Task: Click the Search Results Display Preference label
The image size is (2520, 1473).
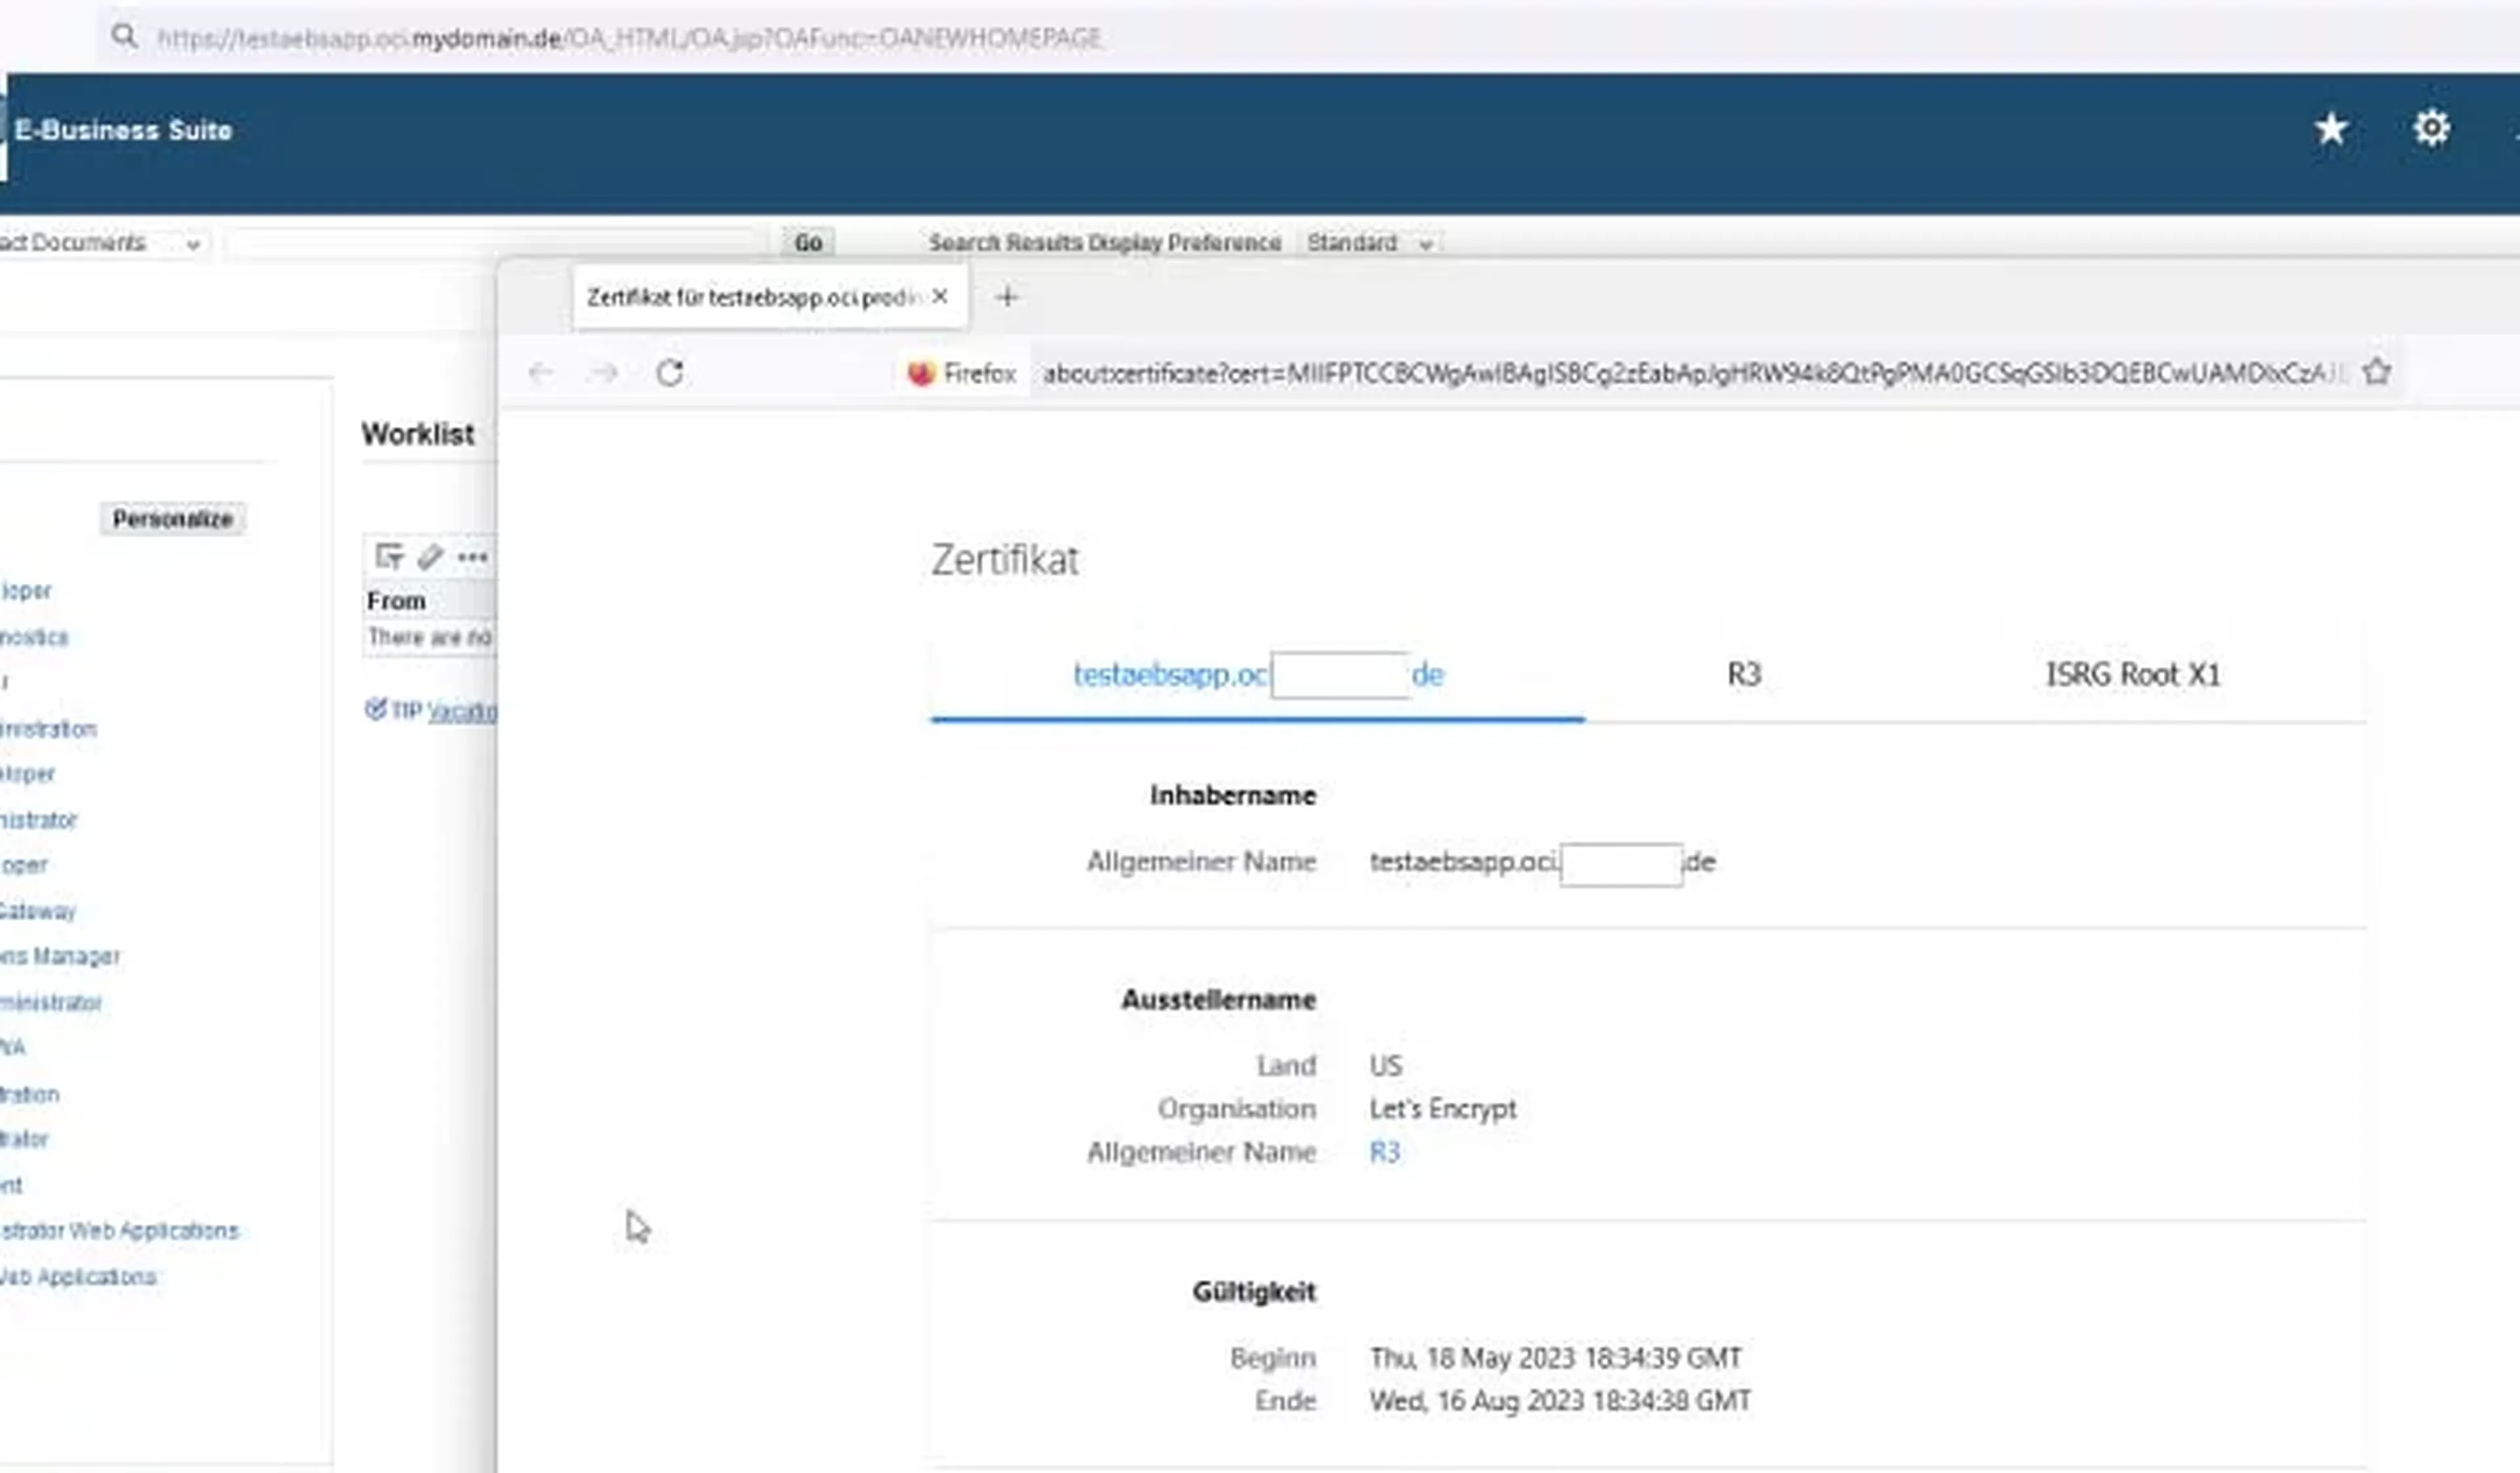Action: tap(1104, 243)
